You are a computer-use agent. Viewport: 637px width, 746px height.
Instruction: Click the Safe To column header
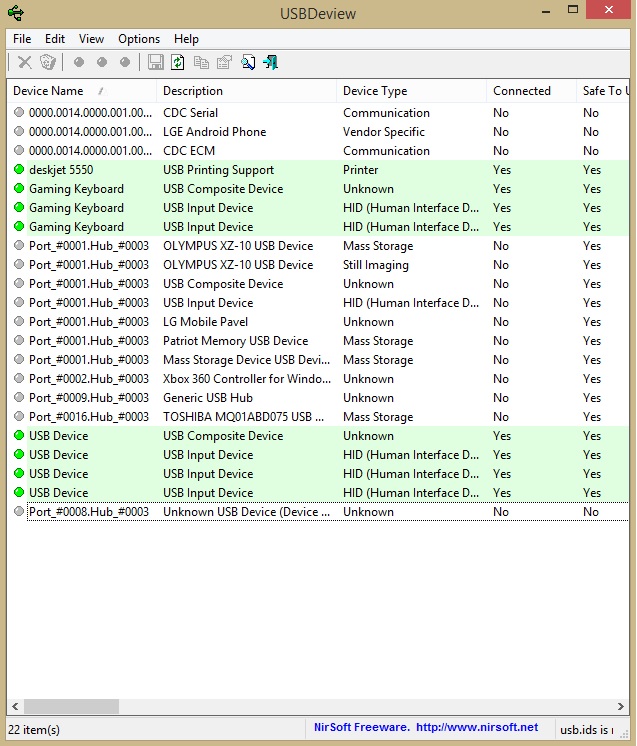(x=605, y=91)
